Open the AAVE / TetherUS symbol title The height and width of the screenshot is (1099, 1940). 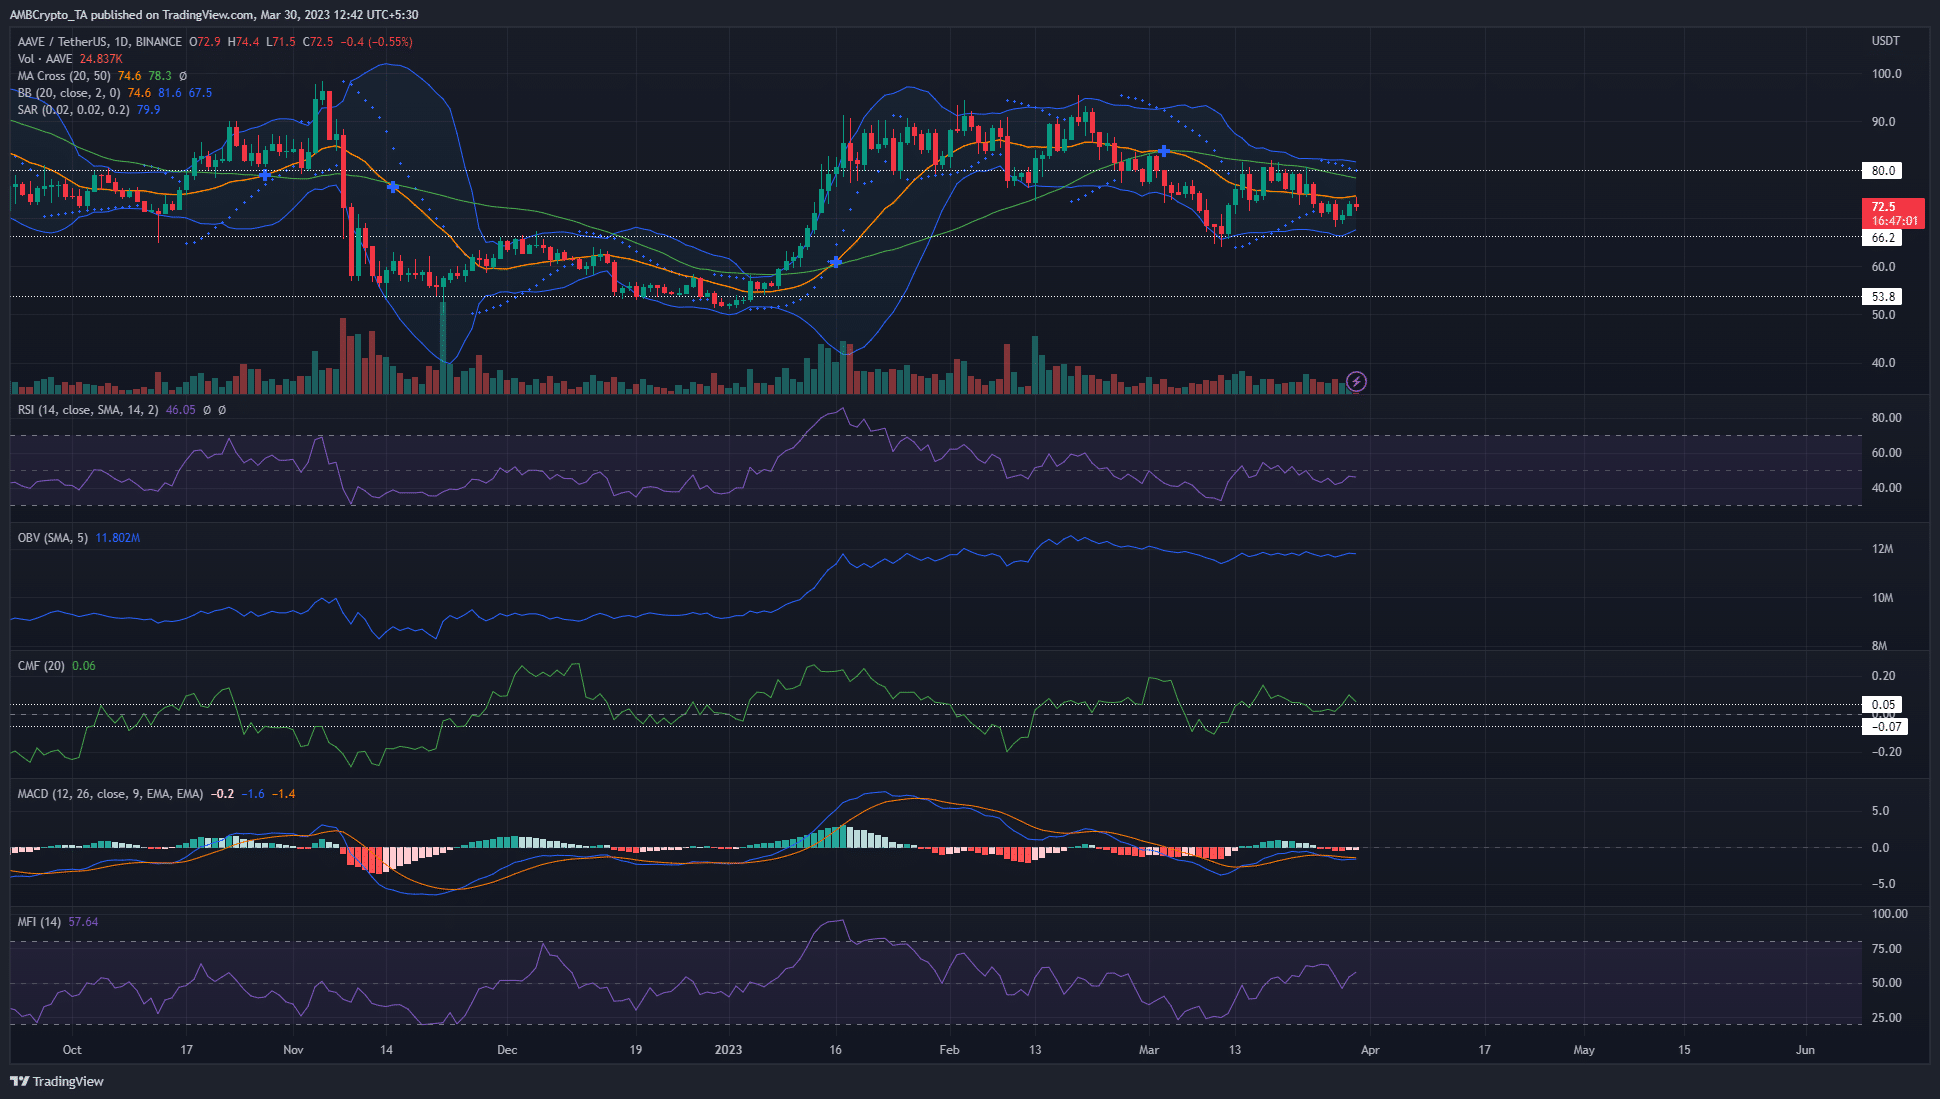[60, 42]
